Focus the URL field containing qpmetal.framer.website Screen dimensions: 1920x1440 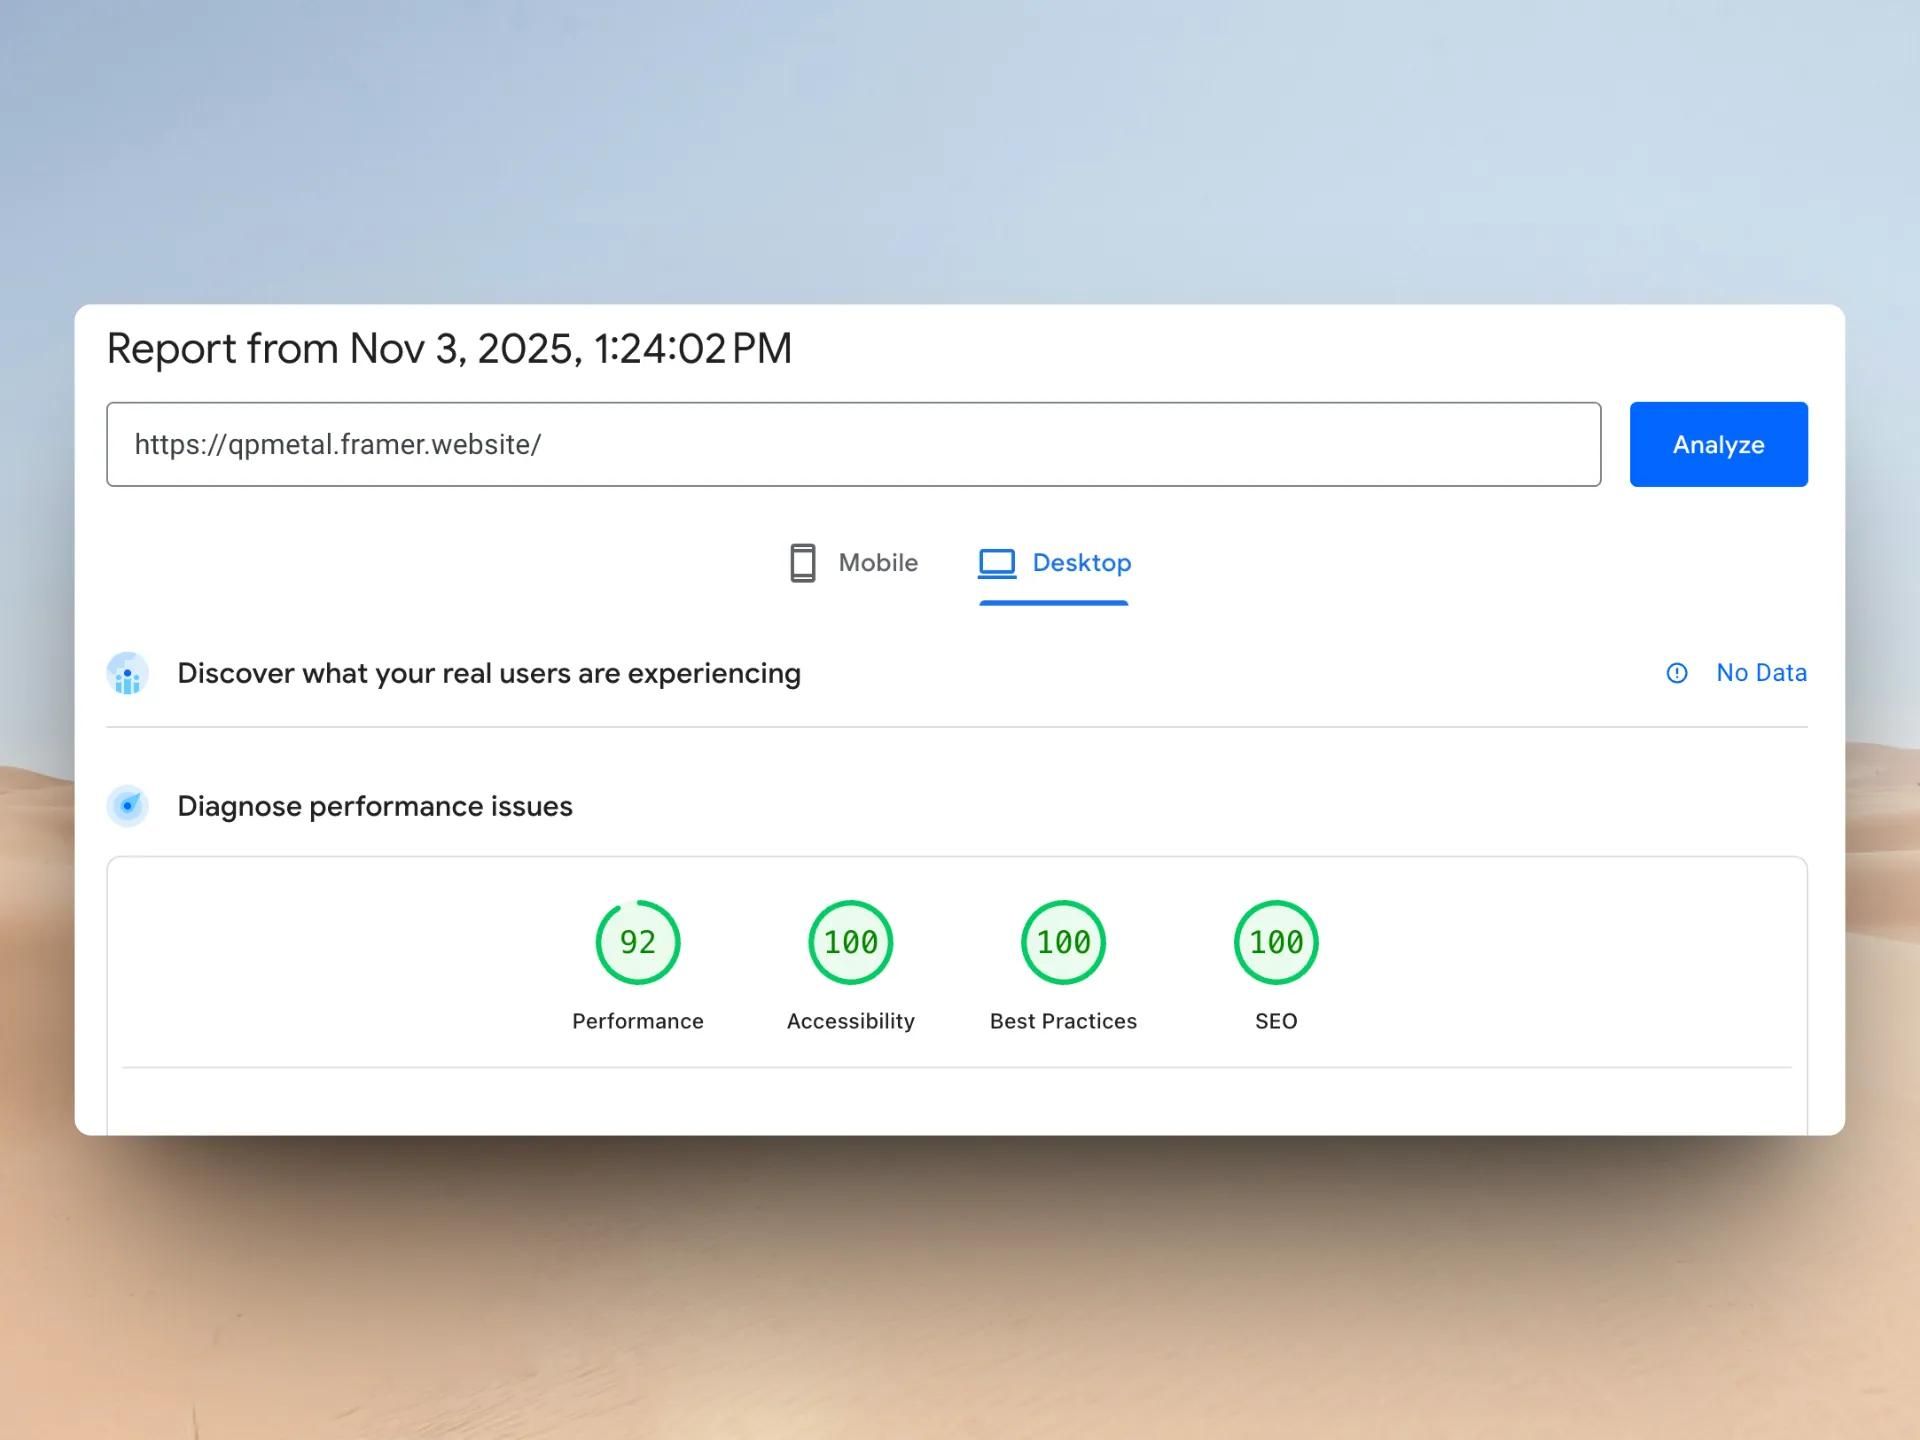click(853, 444)
